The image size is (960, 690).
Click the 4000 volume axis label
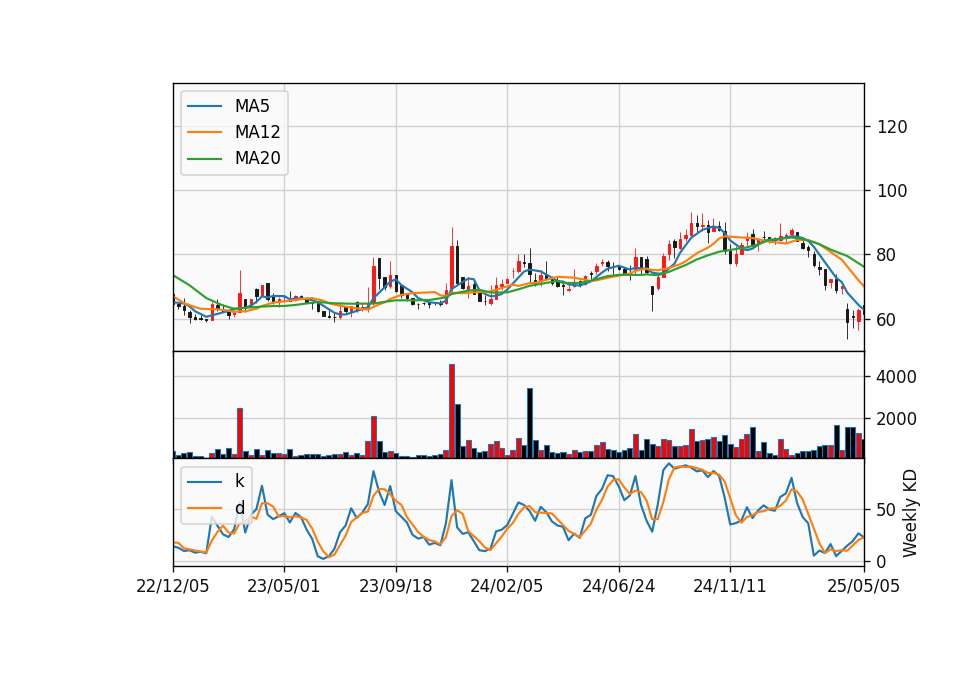[x=896, y=377]
